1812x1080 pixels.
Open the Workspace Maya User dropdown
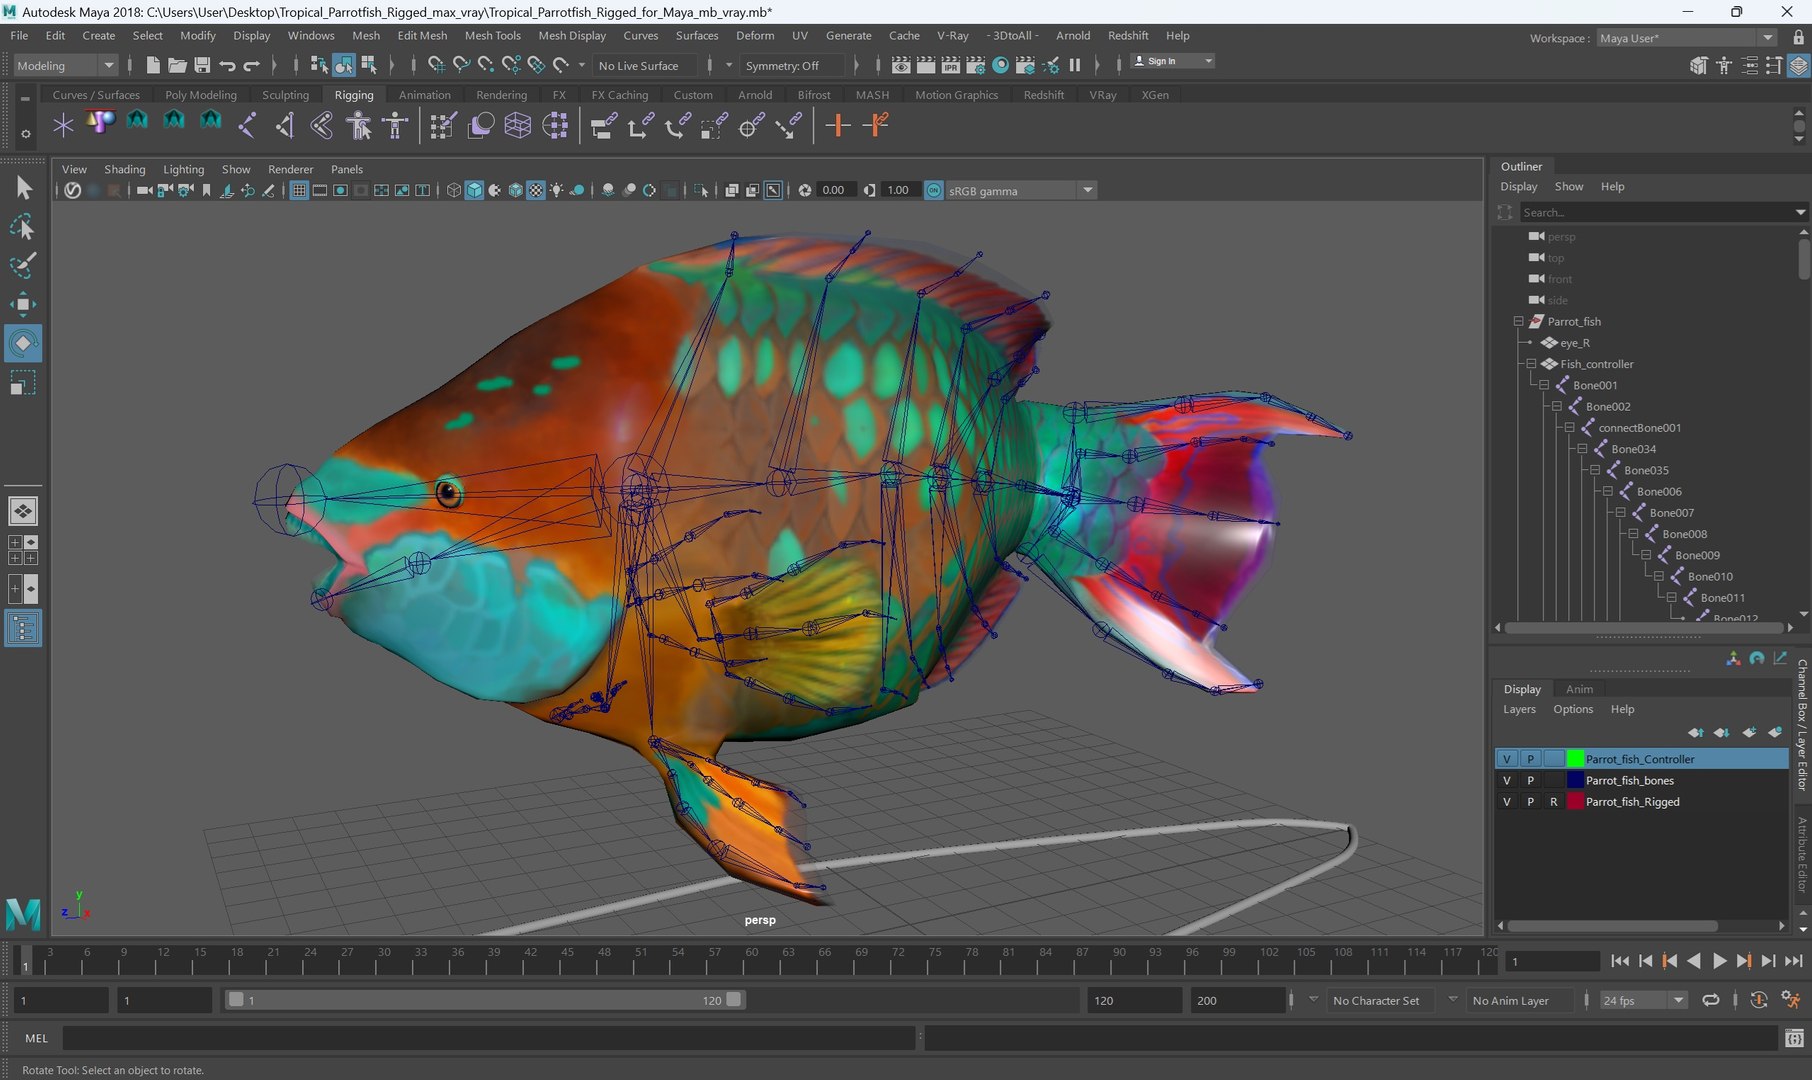coord(1686,38)
